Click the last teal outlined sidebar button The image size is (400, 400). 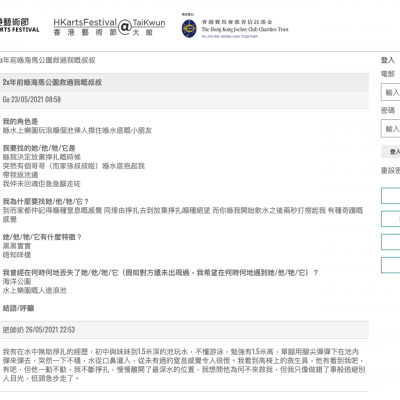pyautogui.click(x=391, y=265)
